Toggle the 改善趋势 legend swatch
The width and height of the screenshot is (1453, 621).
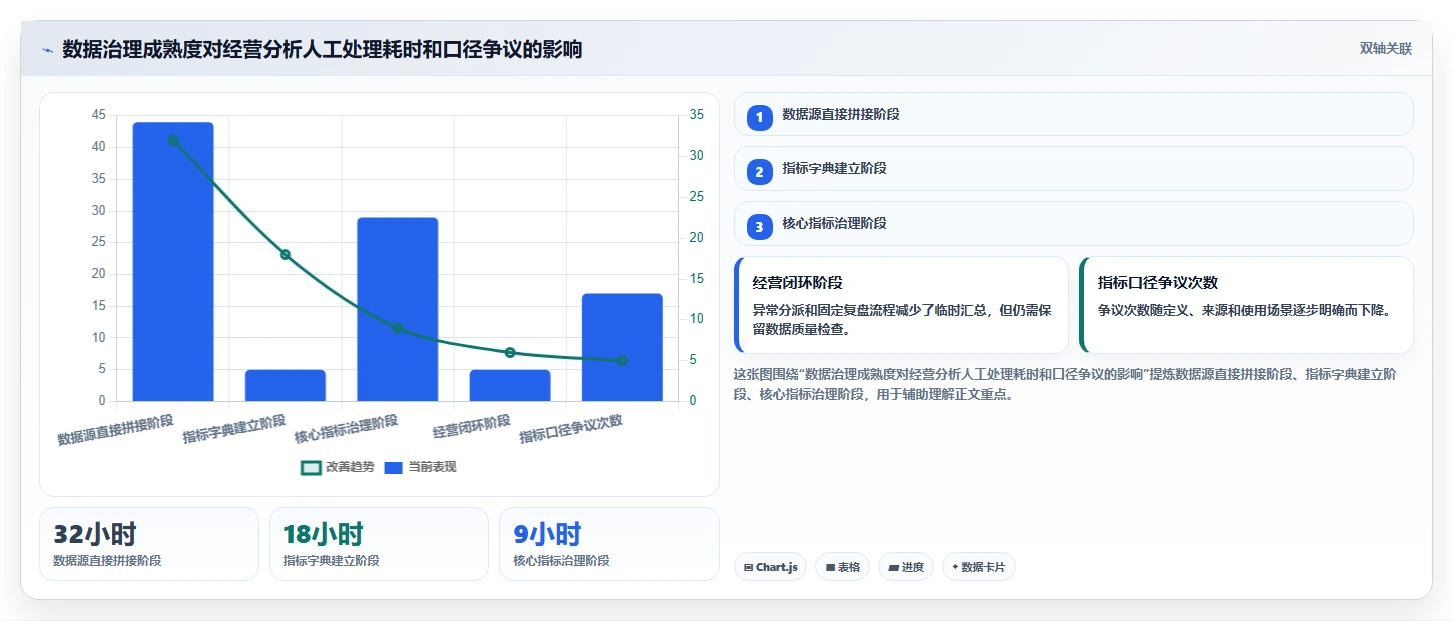pyautogui.click(x=311, y=467)
